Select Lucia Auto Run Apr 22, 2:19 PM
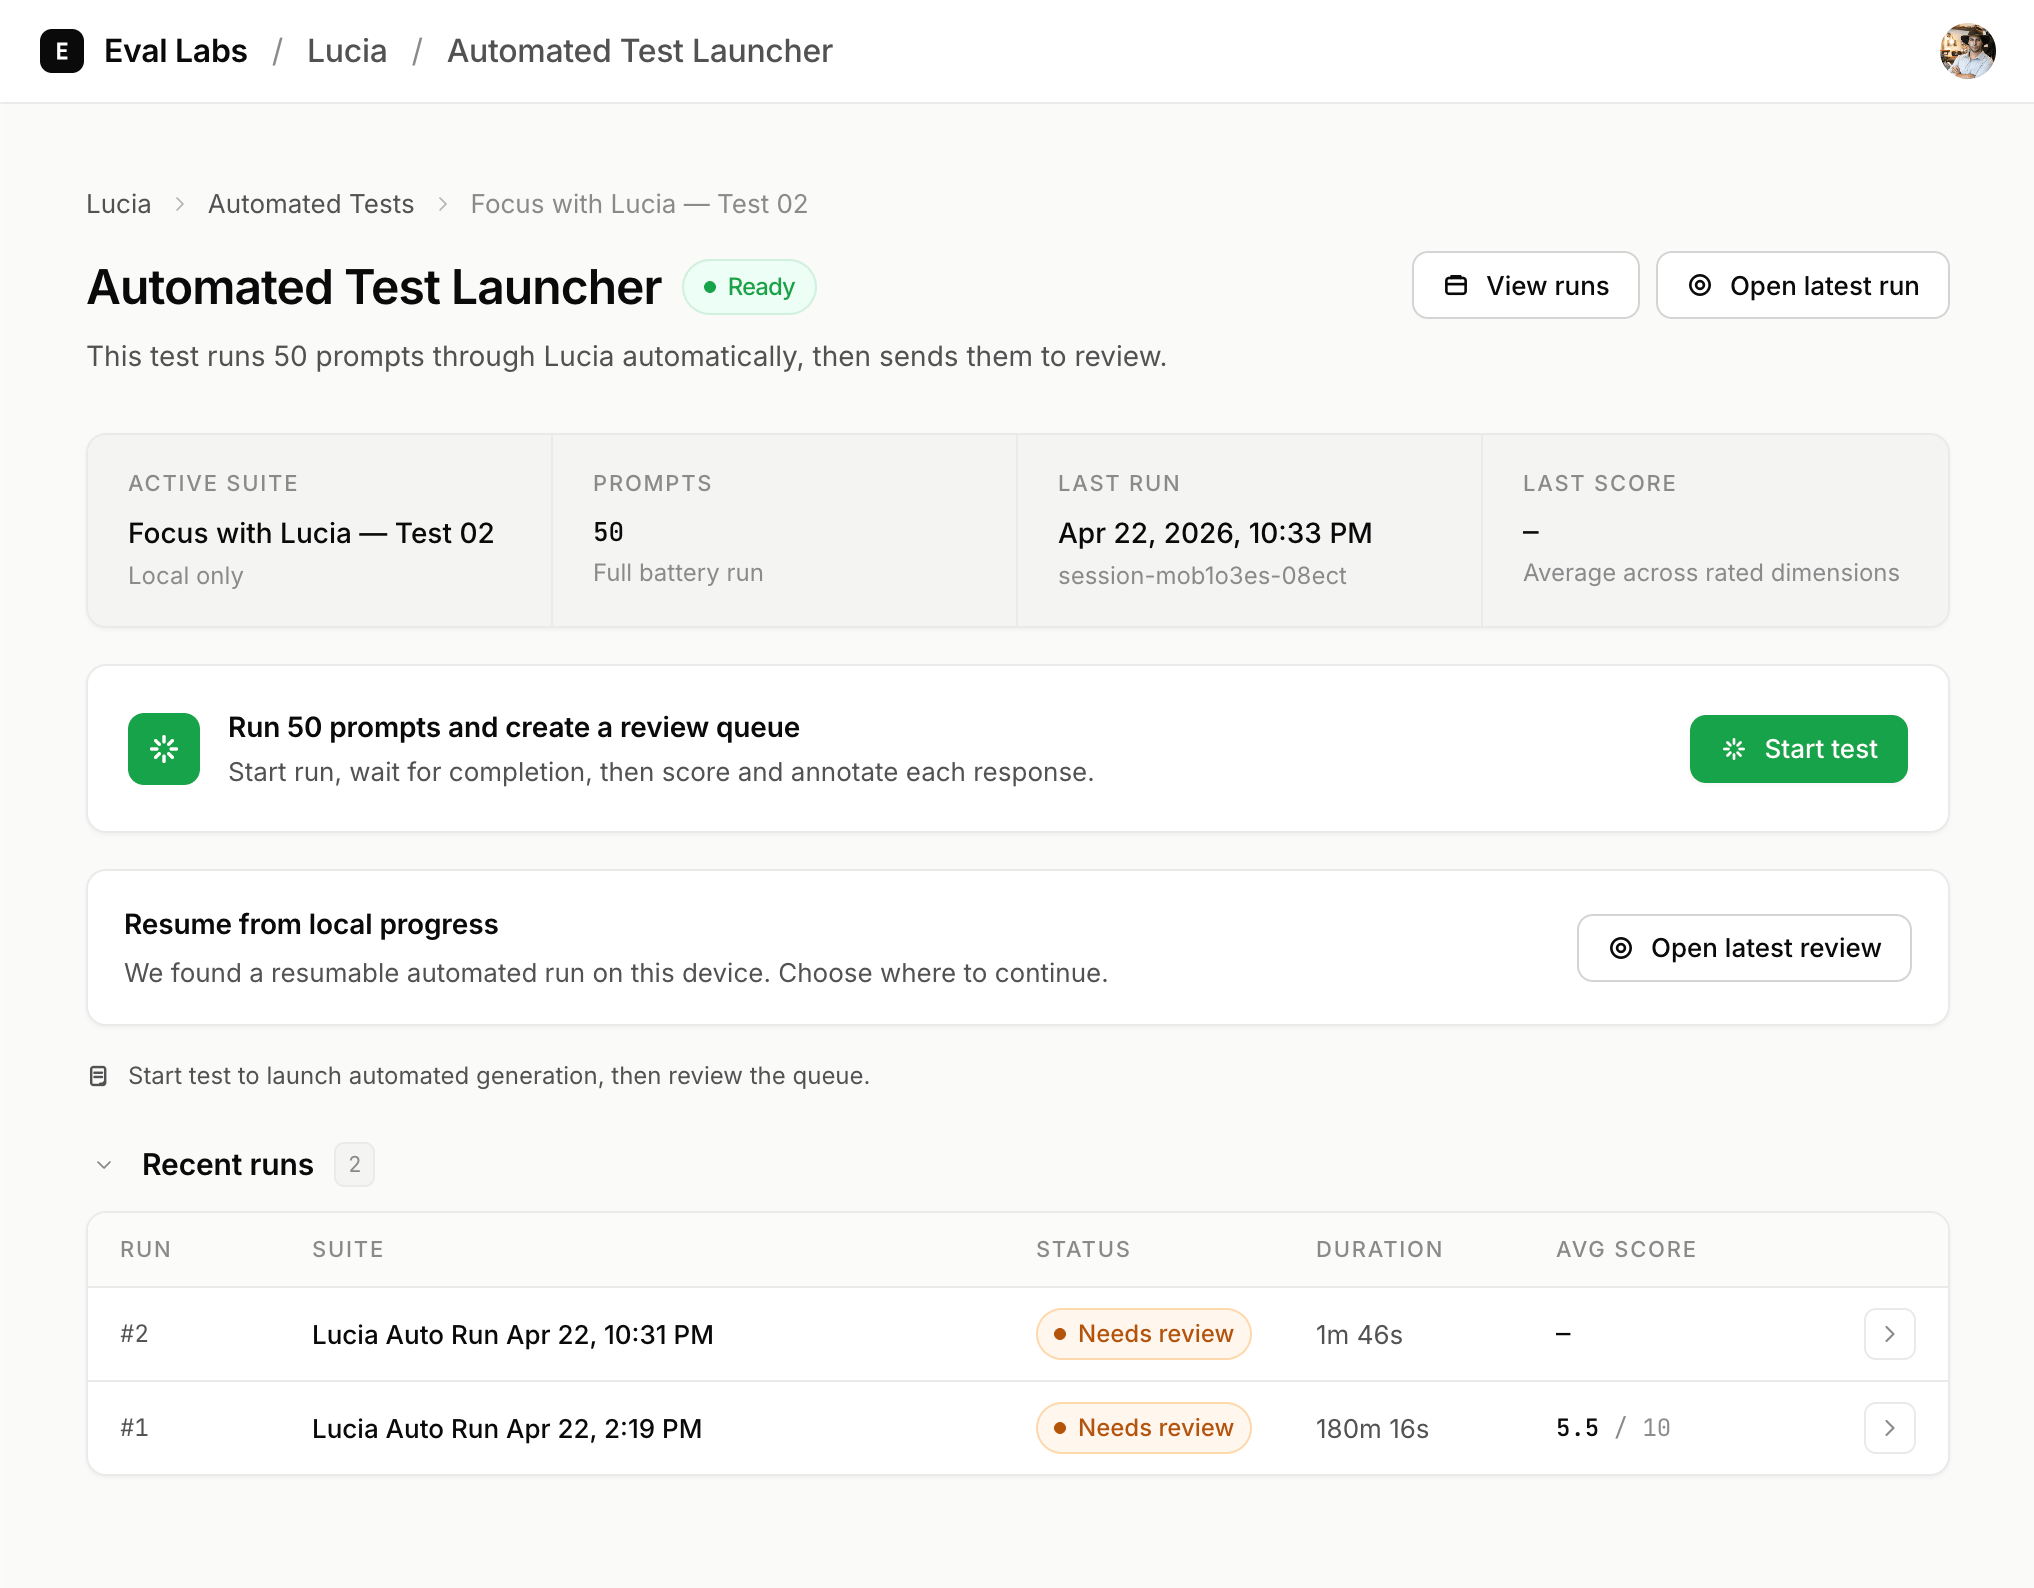 (x=507, y=1429)
